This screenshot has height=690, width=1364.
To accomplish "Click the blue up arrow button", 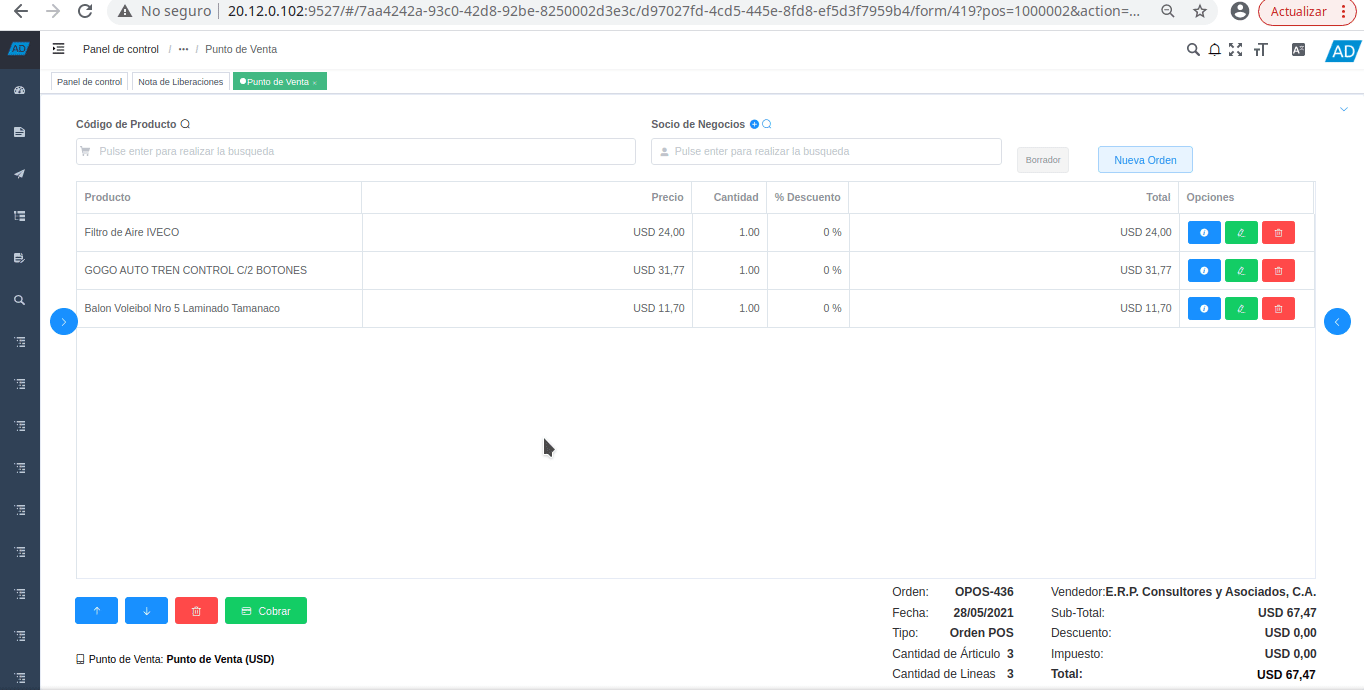I will [96, 611].
